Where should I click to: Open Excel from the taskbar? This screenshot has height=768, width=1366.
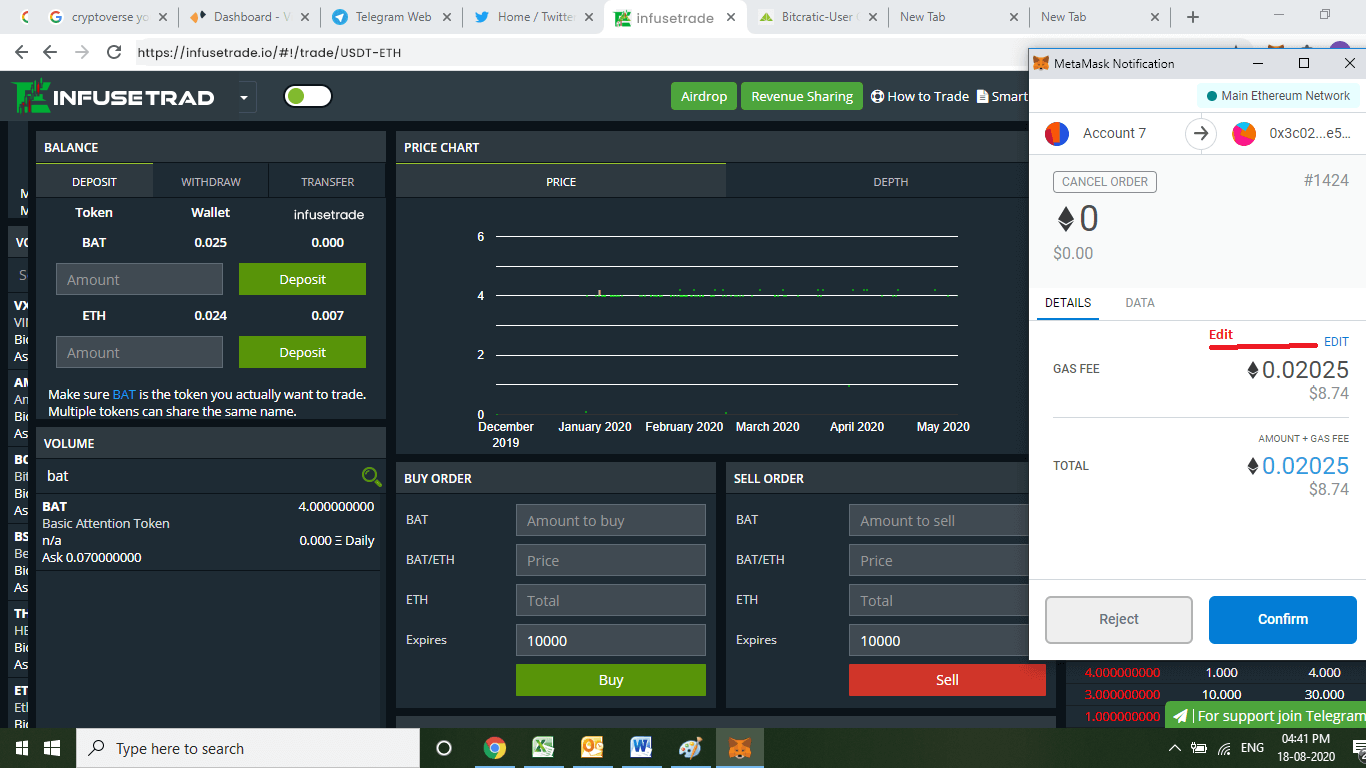click(x=543, y=748)
